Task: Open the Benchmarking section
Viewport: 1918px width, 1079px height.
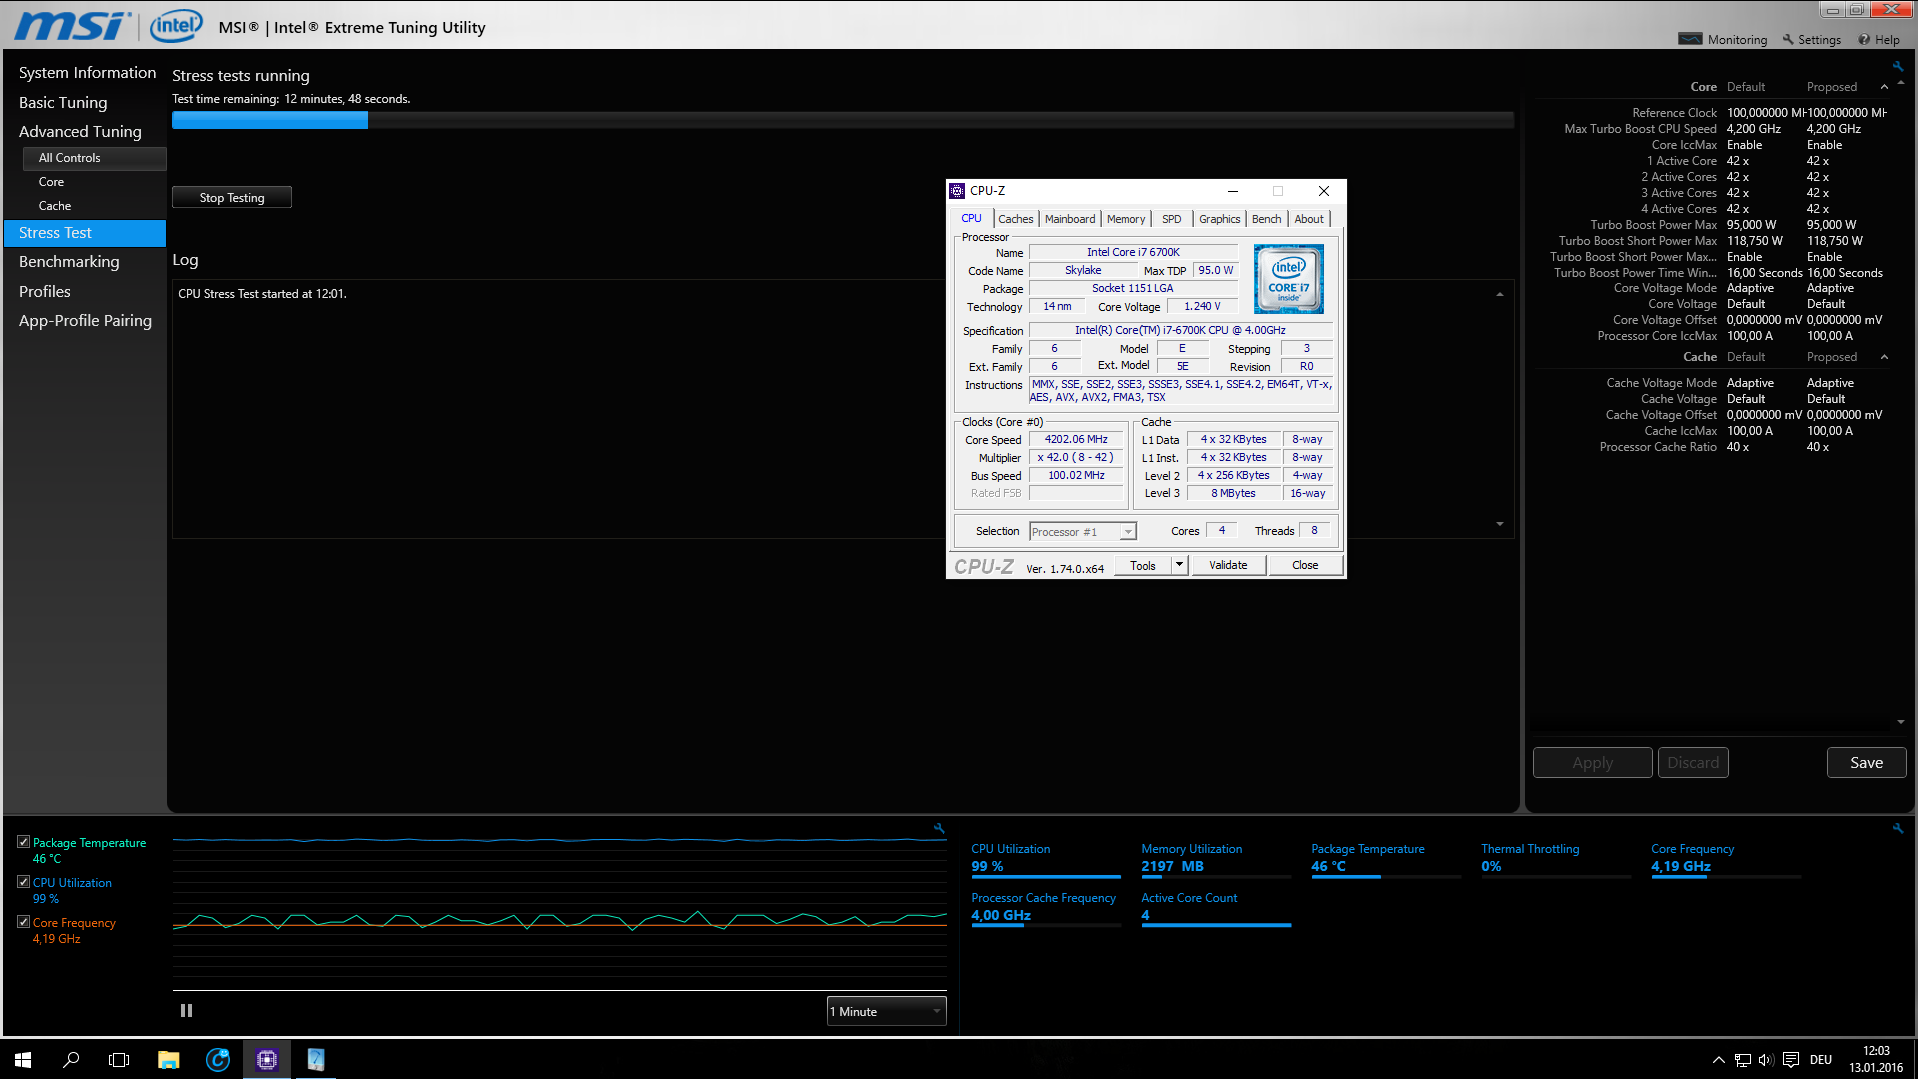Action: (69, 261)
